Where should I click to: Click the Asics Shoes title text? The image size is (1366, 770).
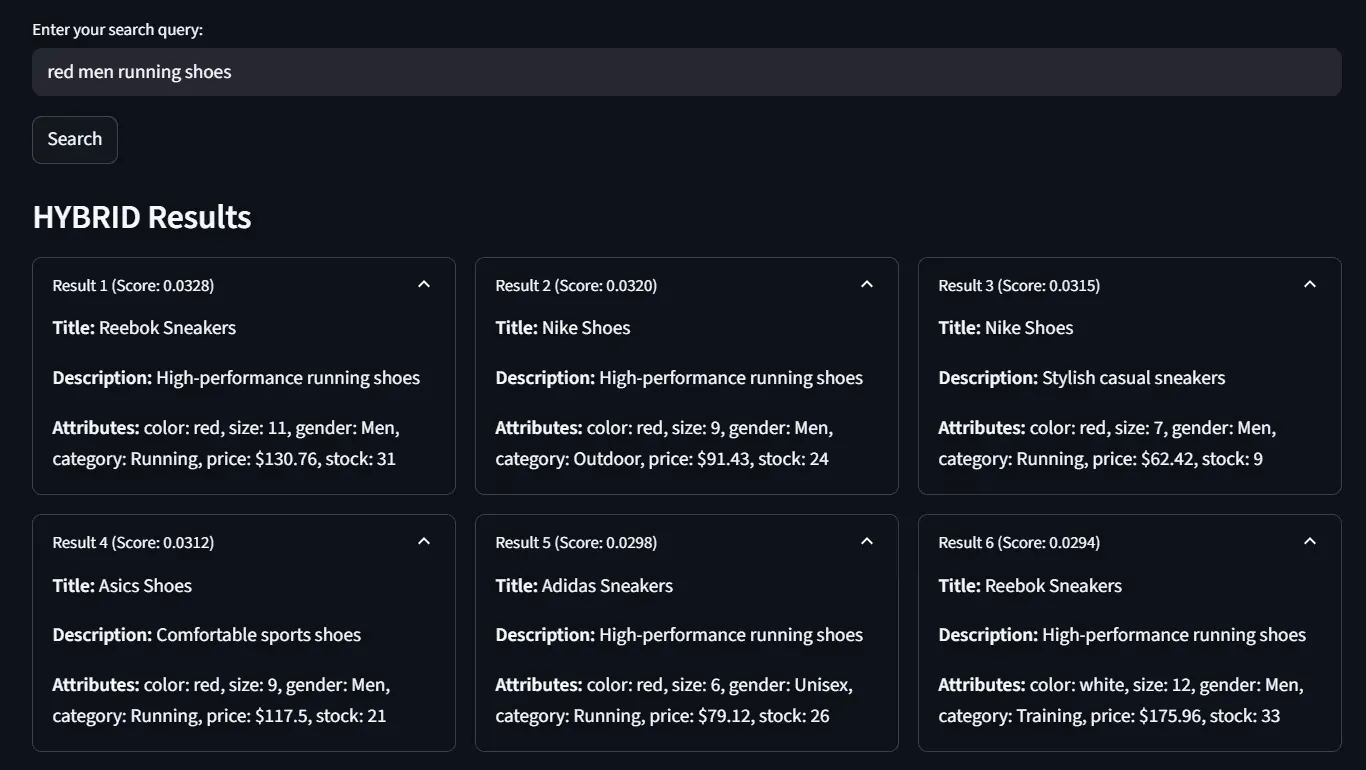point(145,586)
